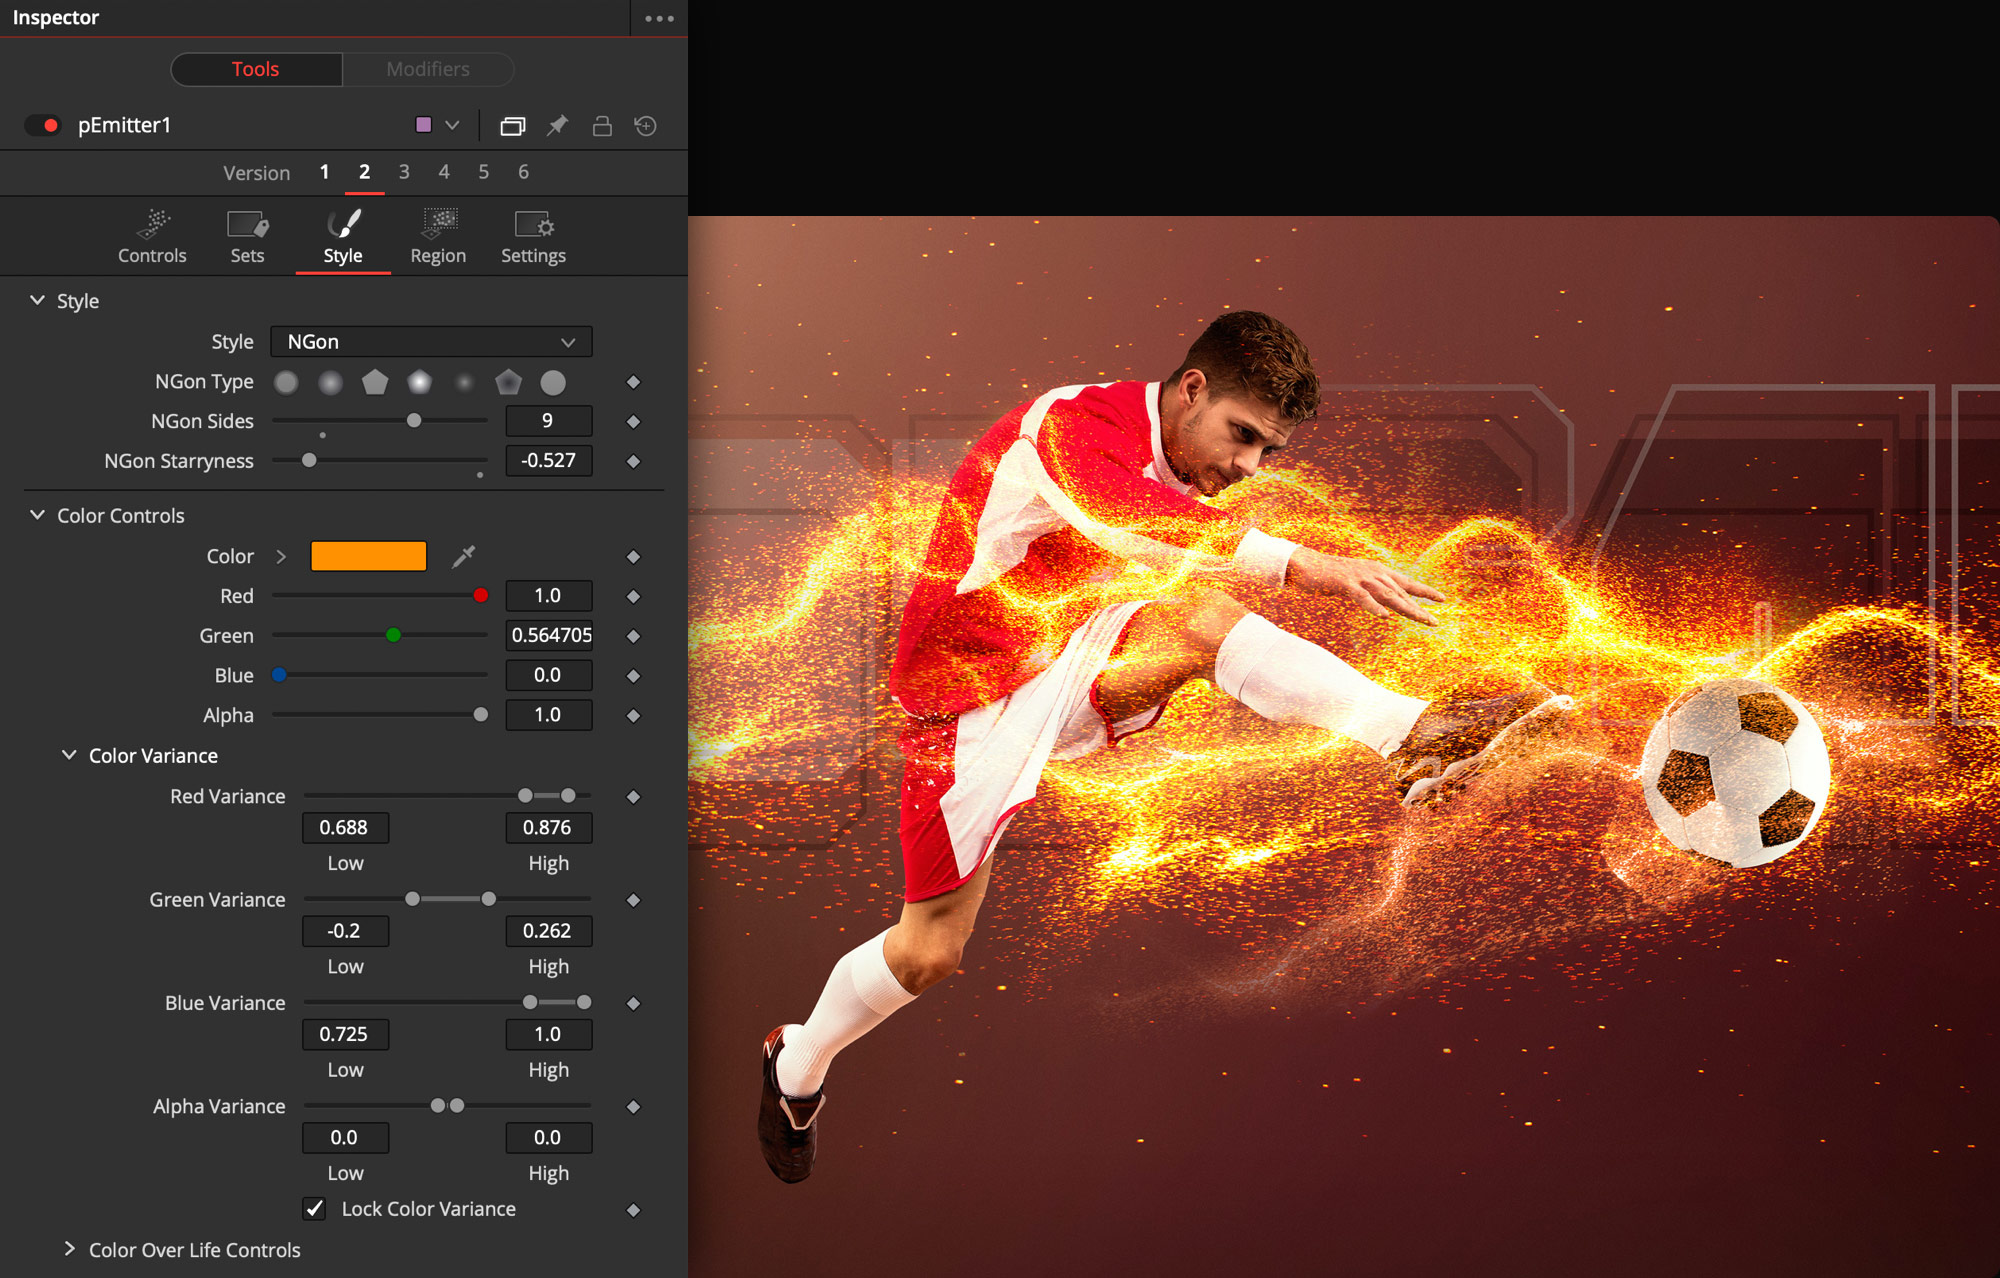Select the first flat circle NGon type
Viewport: 2000px width, 1278px height.
tap(286, 382)
